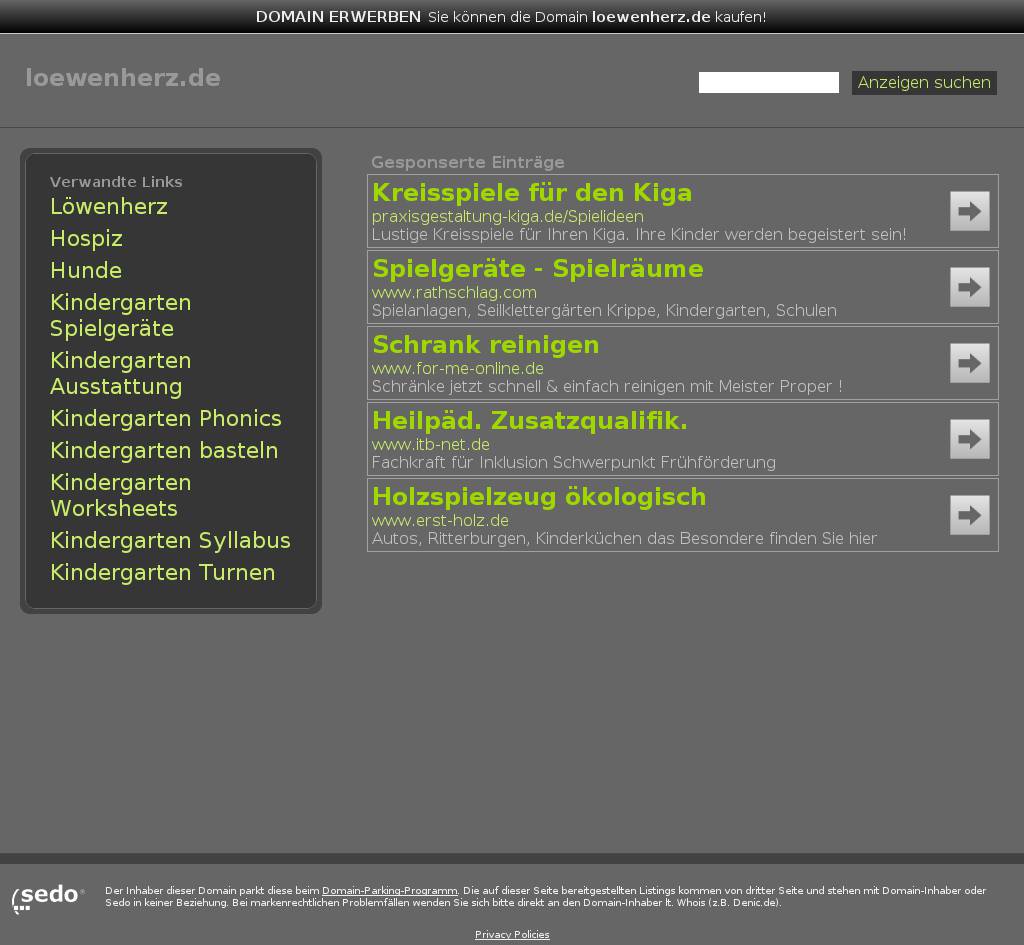The width and height of the screenshot is (1024, 945).
Task: Click arrow icon beside Holzspielzeug ökologisch
Action: pos(969,515)
